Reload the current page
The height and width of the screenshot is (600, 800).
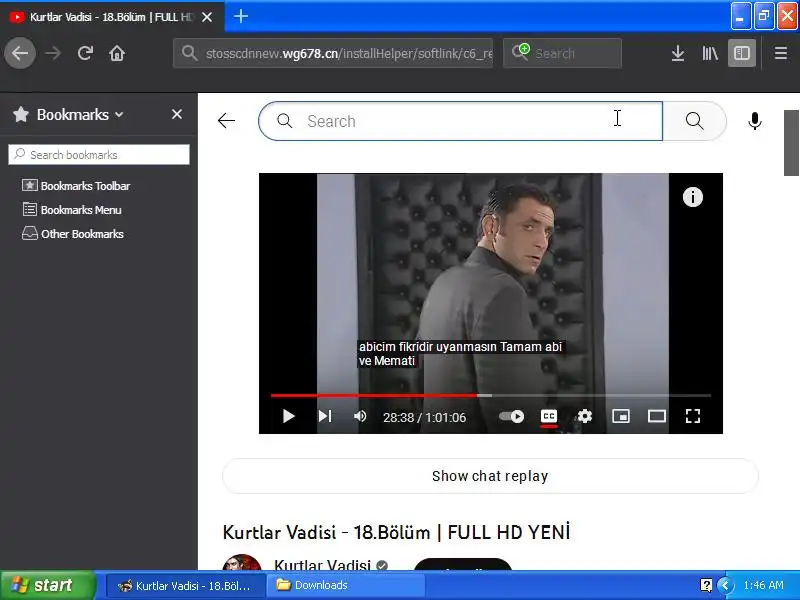tap(85, 53)
